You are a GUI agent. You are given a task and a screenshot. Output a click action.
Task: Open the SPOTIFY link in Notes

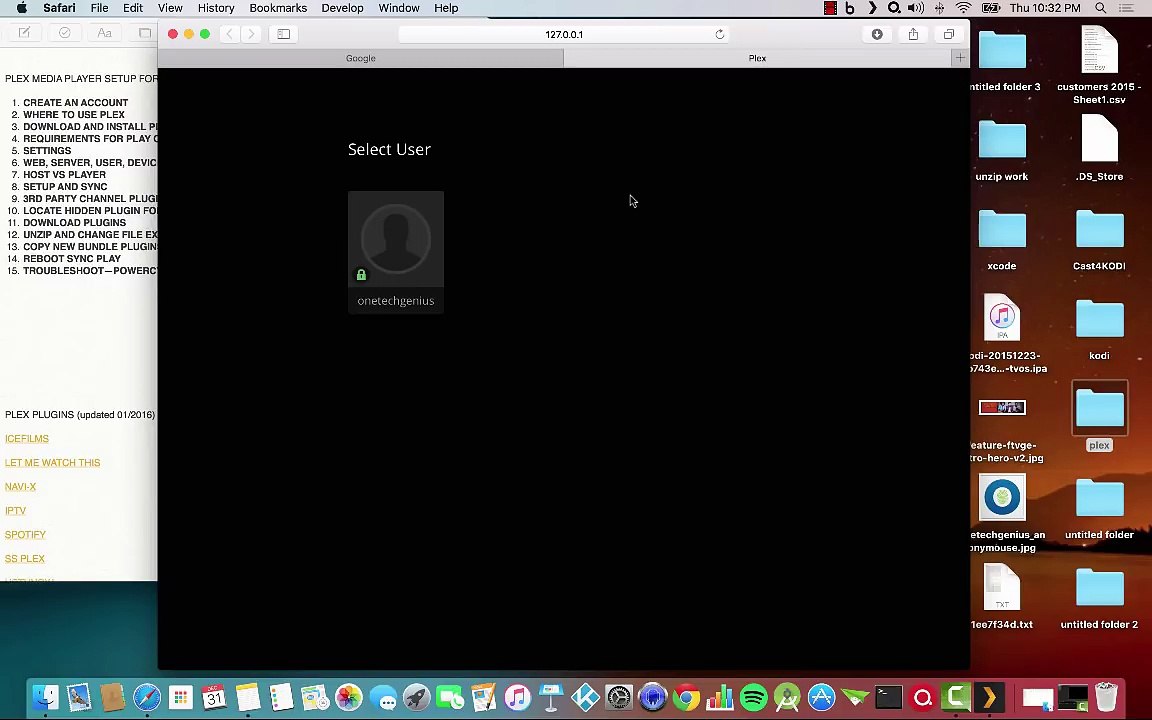tap(25, 535)
